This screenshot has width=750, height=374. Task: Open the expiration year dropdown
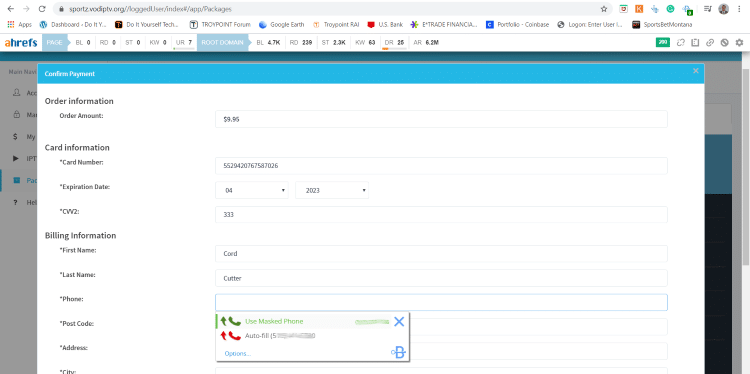(332, 190)
